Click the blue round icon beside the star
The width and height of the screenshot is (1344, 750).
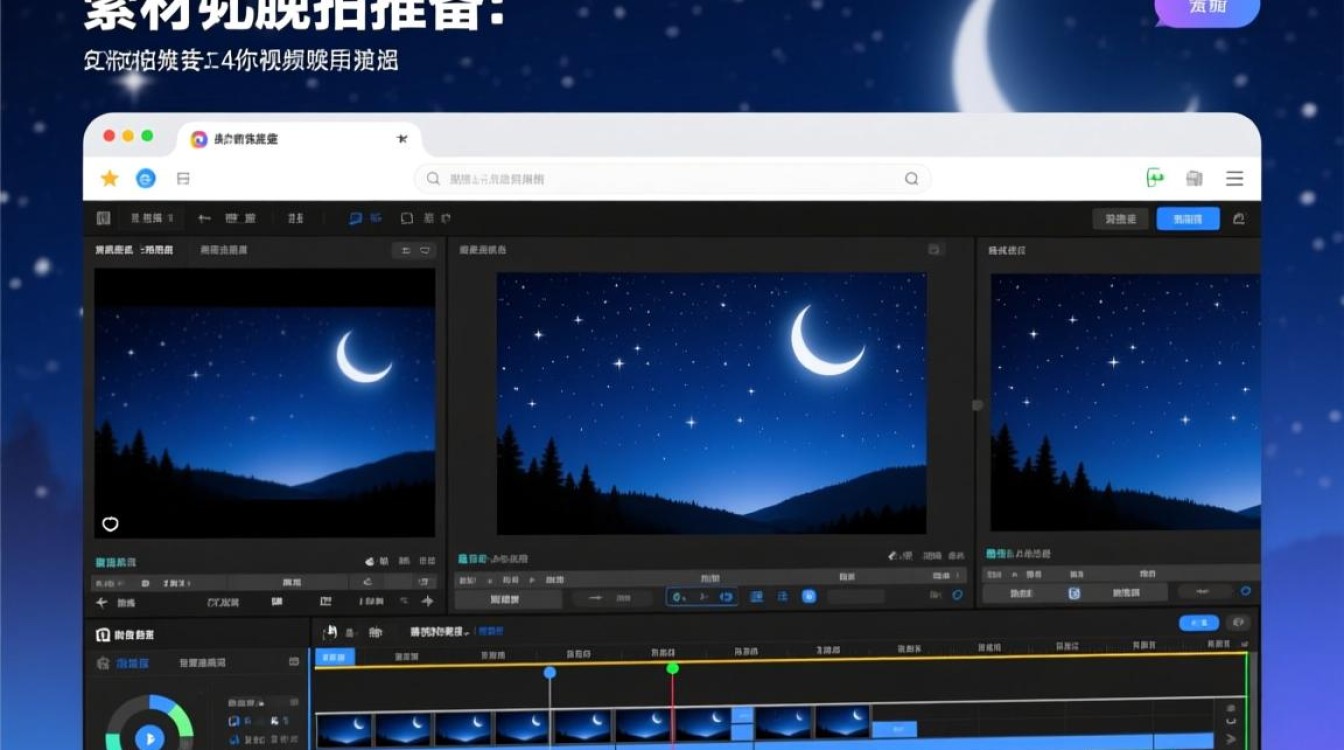[146, 178]
